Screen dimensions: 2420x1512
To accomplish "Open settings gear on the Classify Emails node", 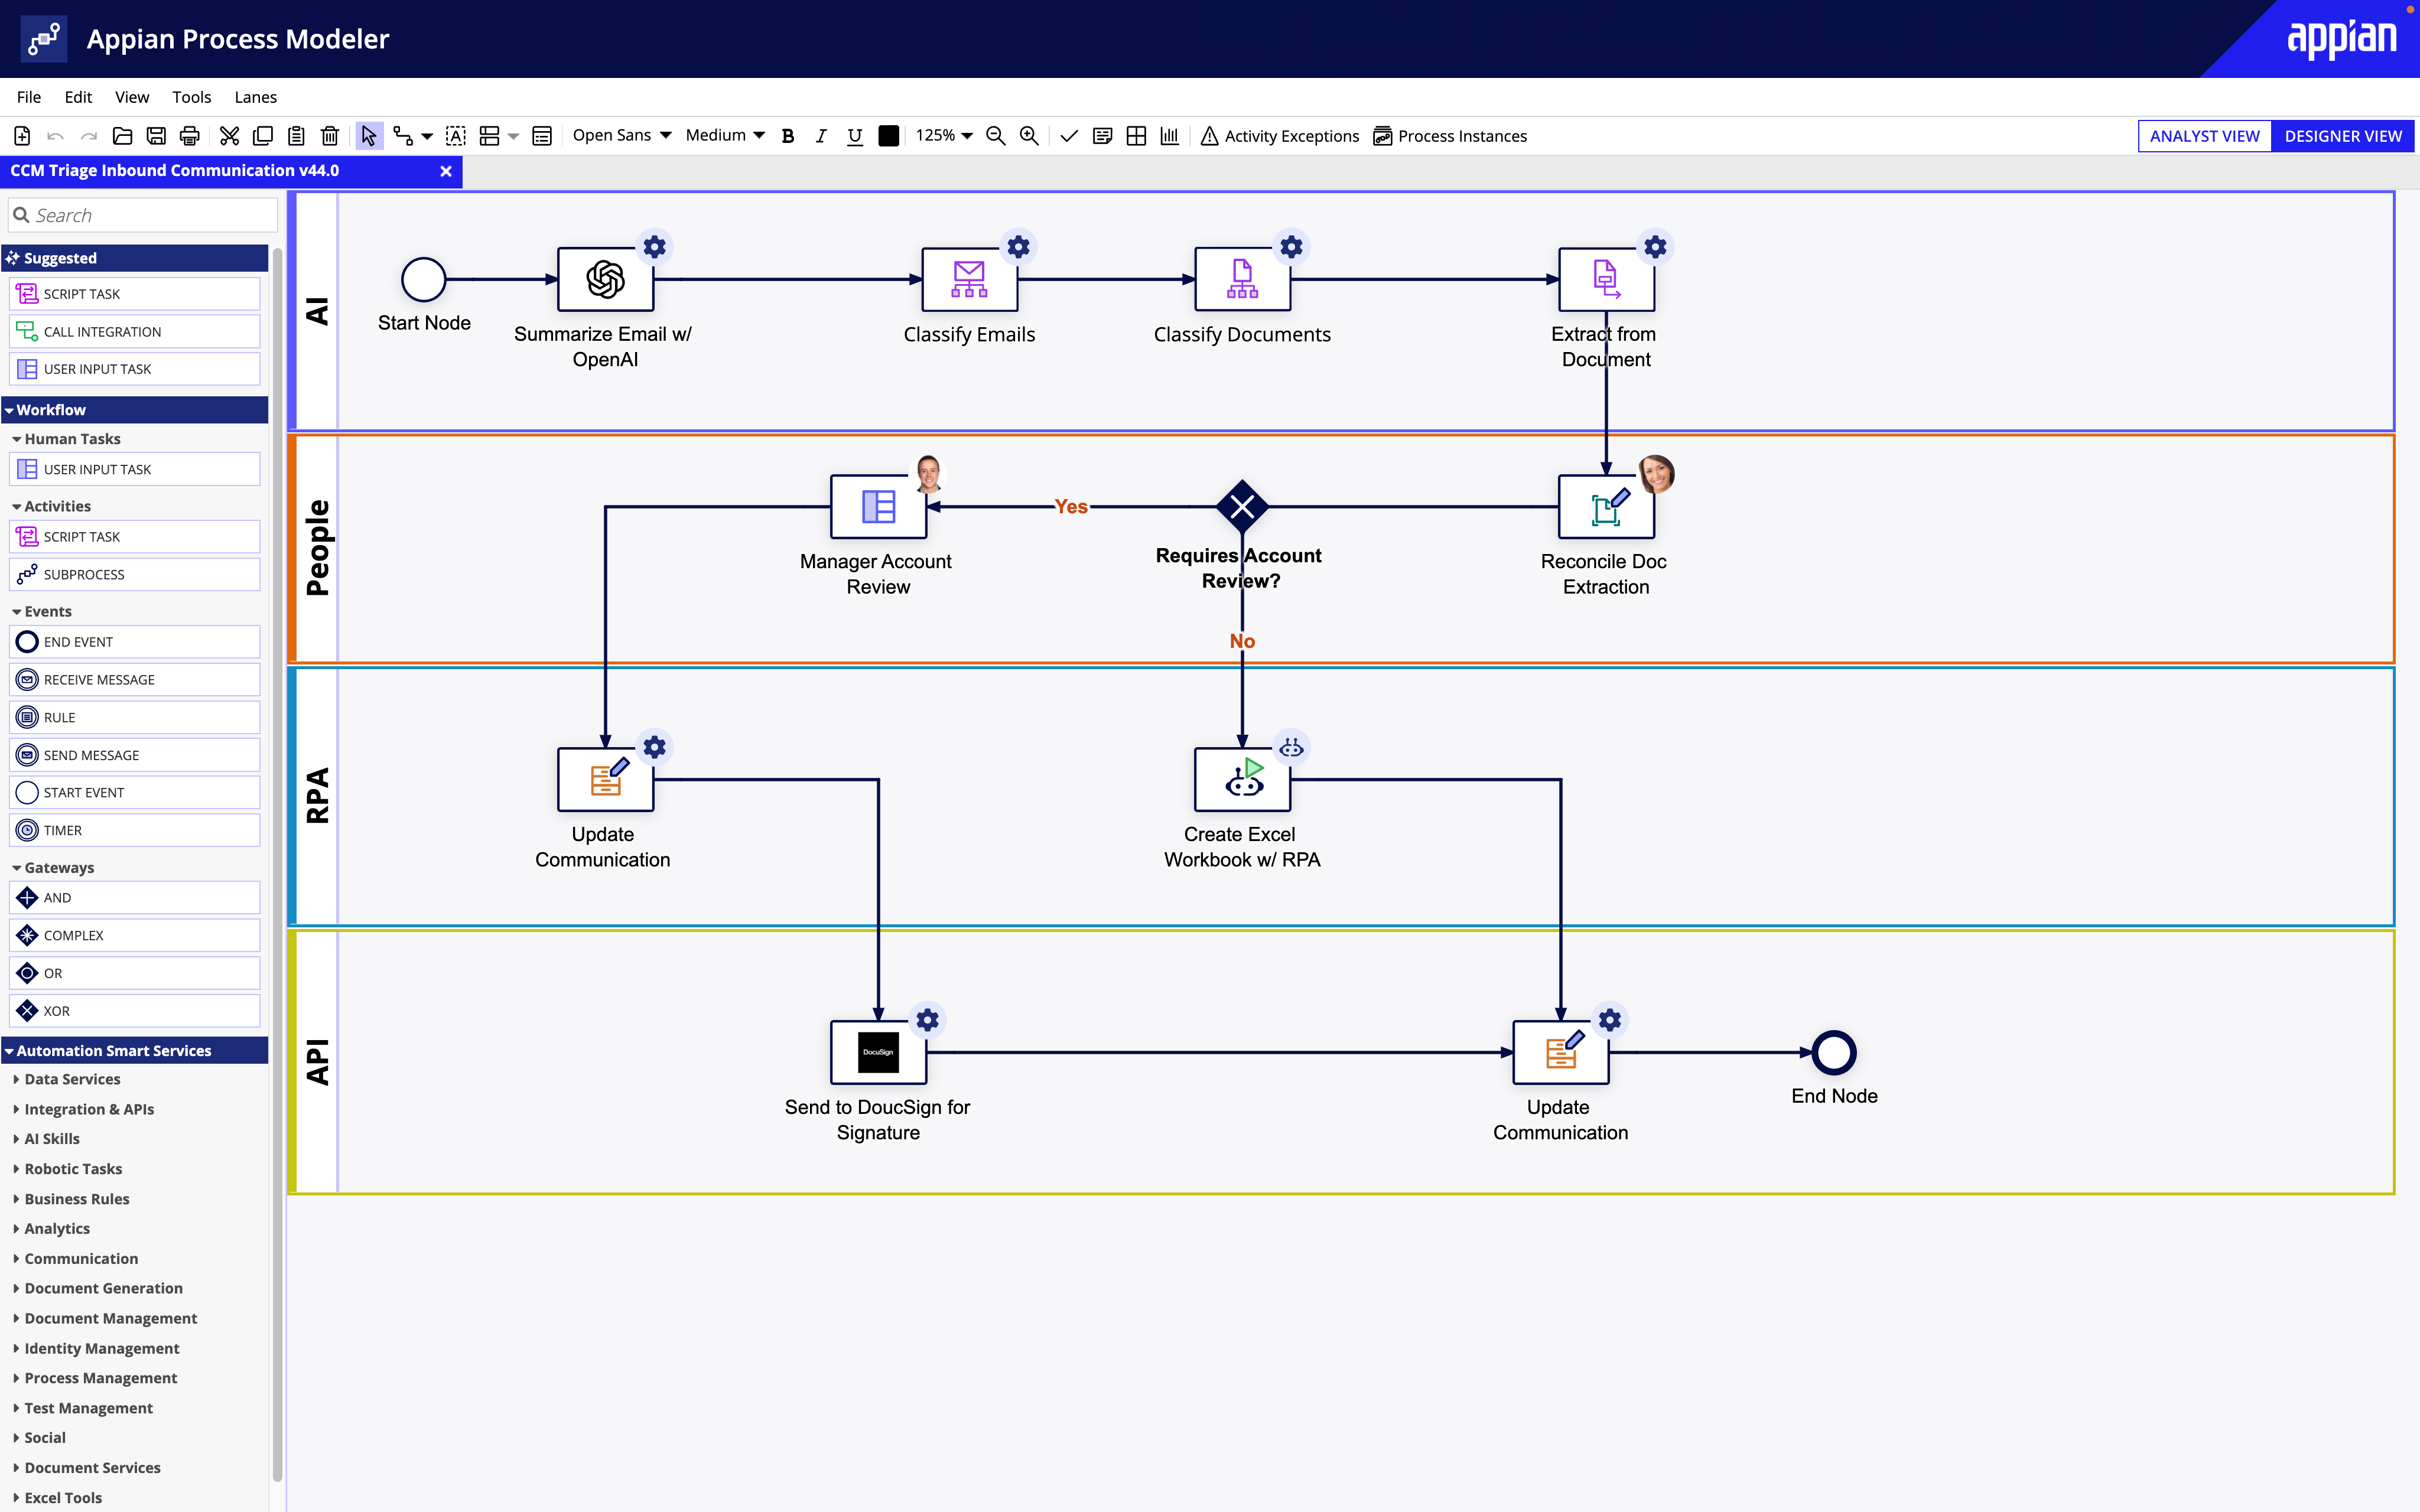I will tap(1018, 246).
